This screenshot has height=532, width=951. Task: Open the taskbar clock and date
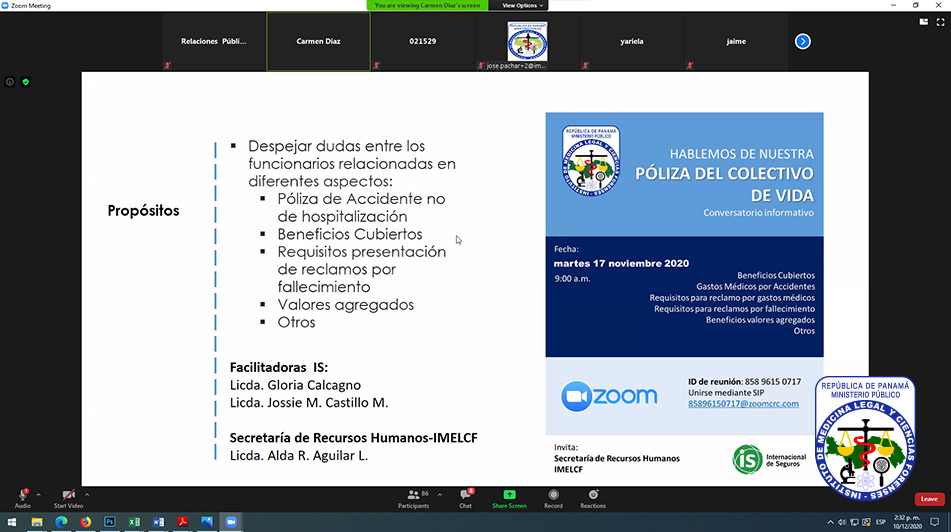[907, 522]
